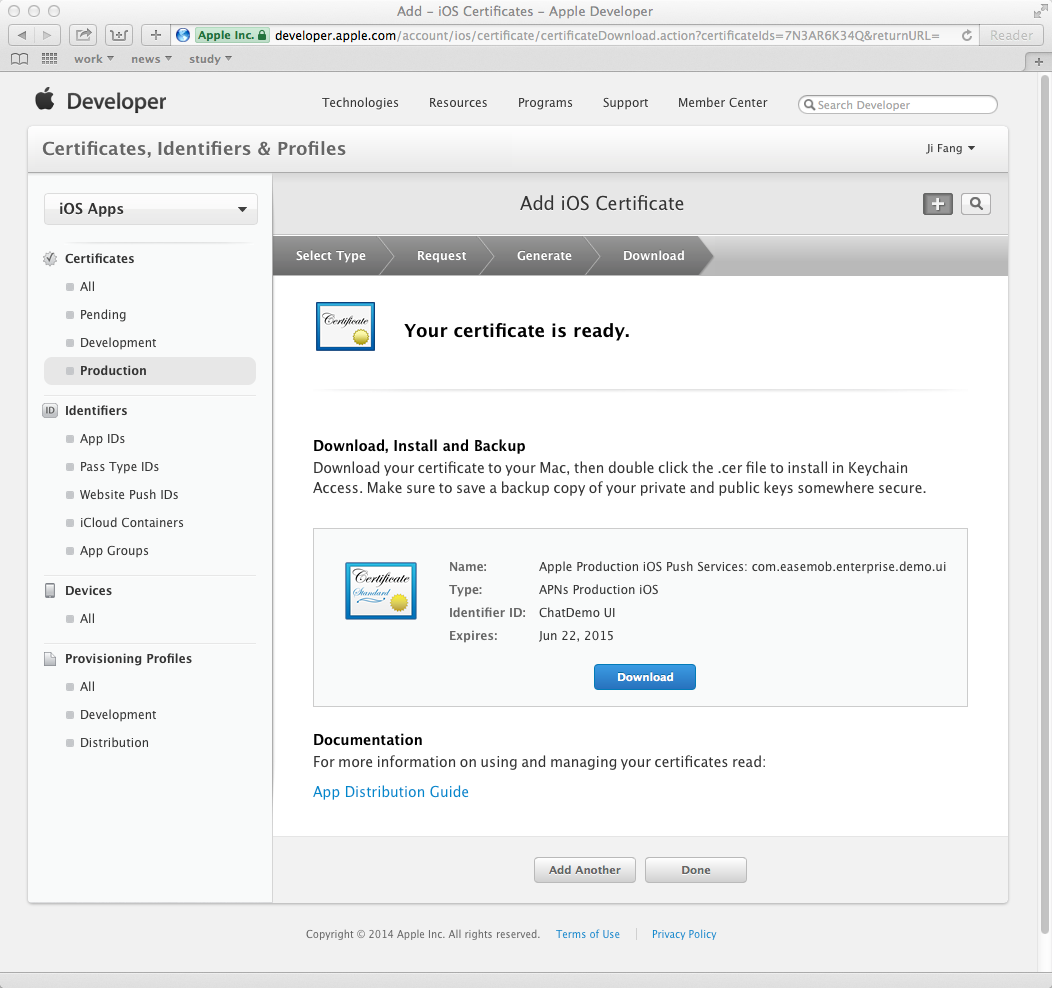Image resolution: width=1052 pixels, height=988 pixels.
Task: Click the Provisioning Profiles document icon
Action: tap(50, 659)
